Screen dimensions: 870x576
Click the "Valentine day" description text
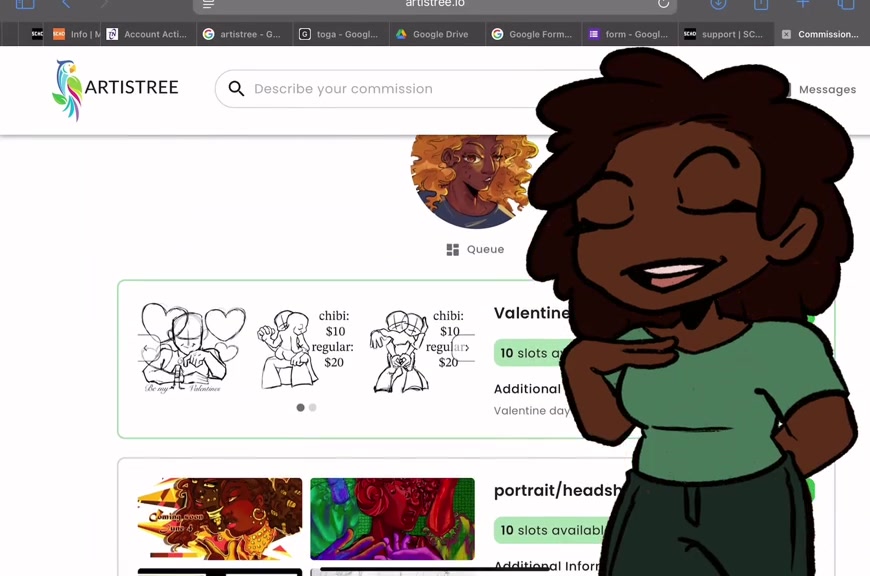tap(532, 411)
